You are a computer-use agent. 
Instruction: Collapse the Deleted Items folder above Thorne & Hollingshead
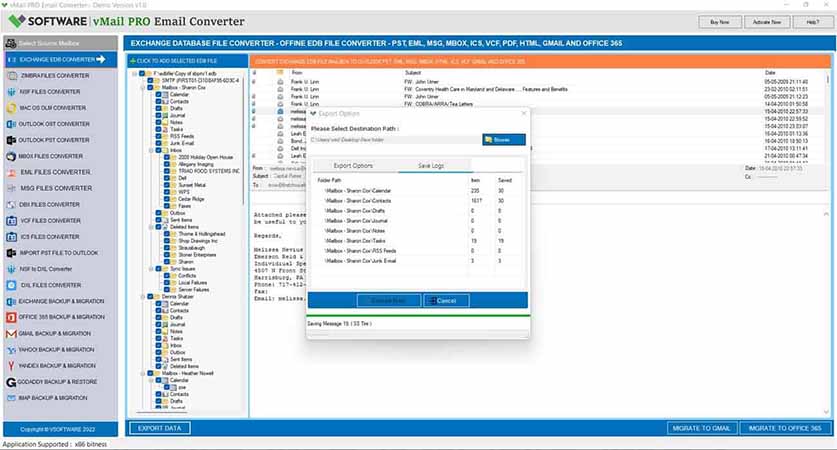coord(151,227)
